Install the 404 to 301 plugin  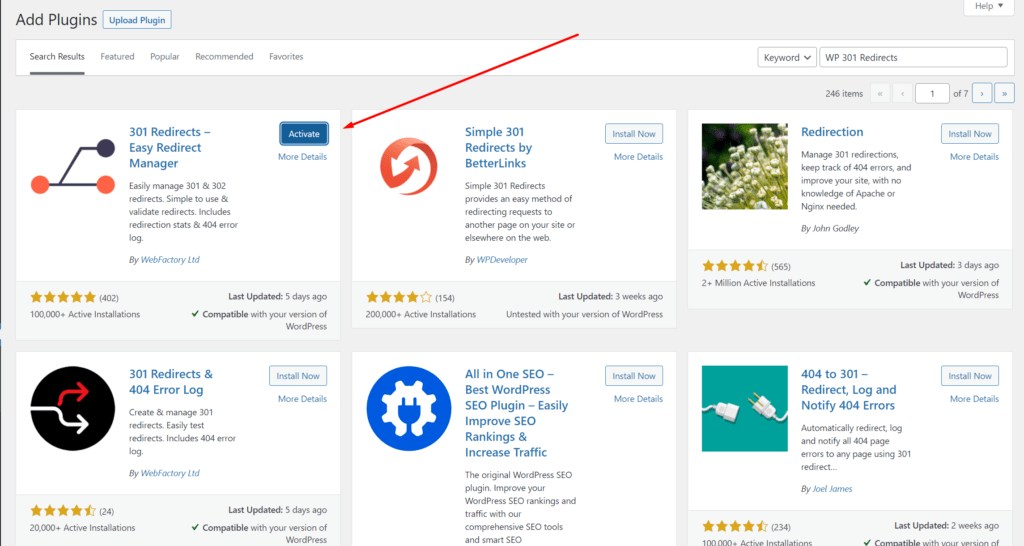pos(970,376)
